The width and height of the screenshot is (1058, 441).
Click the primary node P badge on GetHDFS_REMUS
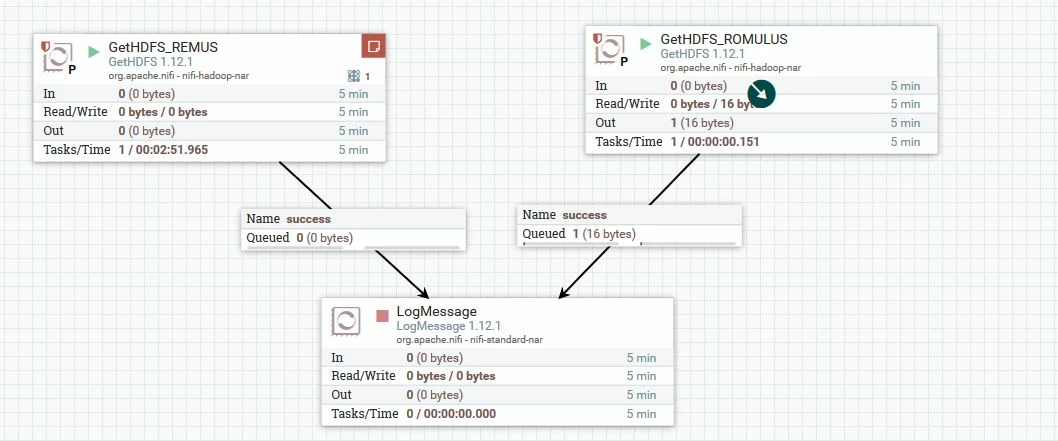[72, 69]
